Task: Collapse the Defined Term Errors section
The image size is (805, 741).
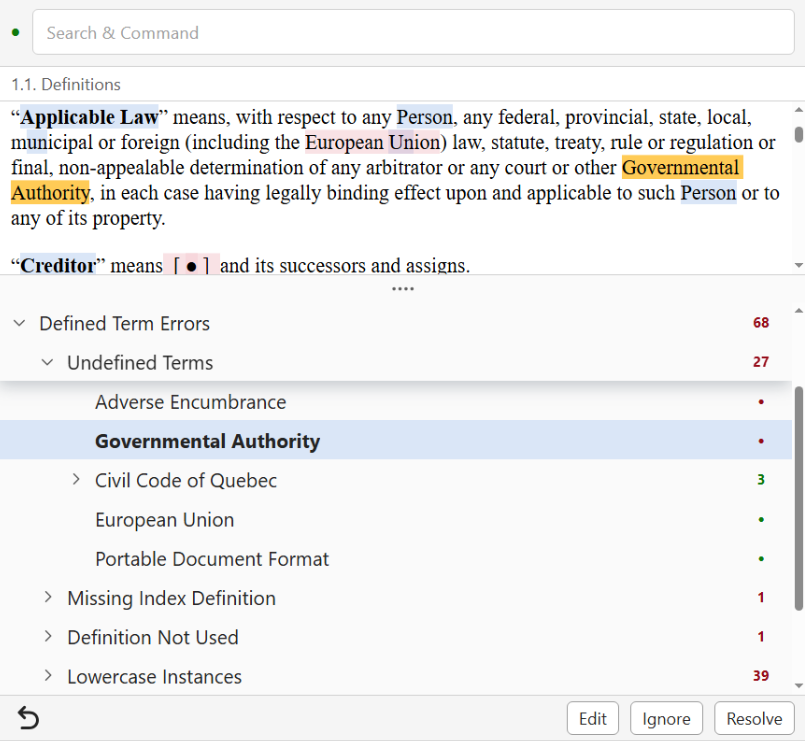Action: [x=20, y=324]
